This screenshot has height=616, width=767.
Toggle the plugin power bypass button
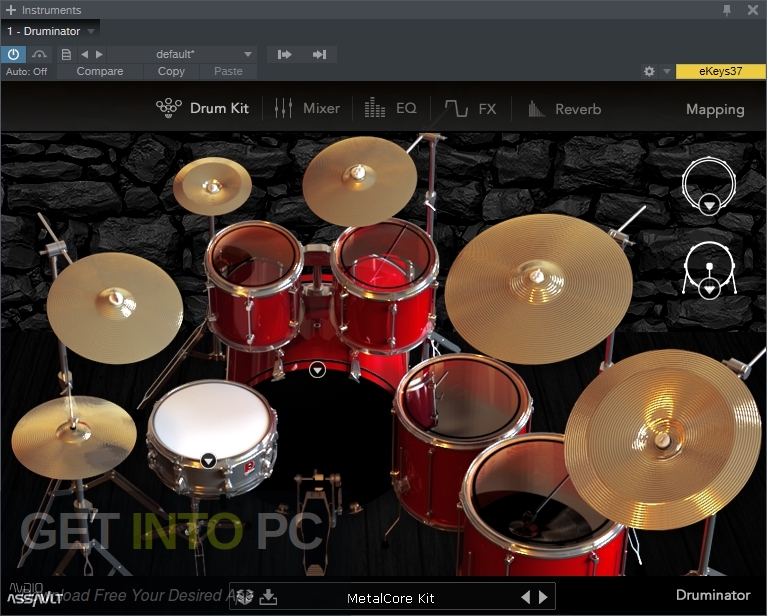13,54
